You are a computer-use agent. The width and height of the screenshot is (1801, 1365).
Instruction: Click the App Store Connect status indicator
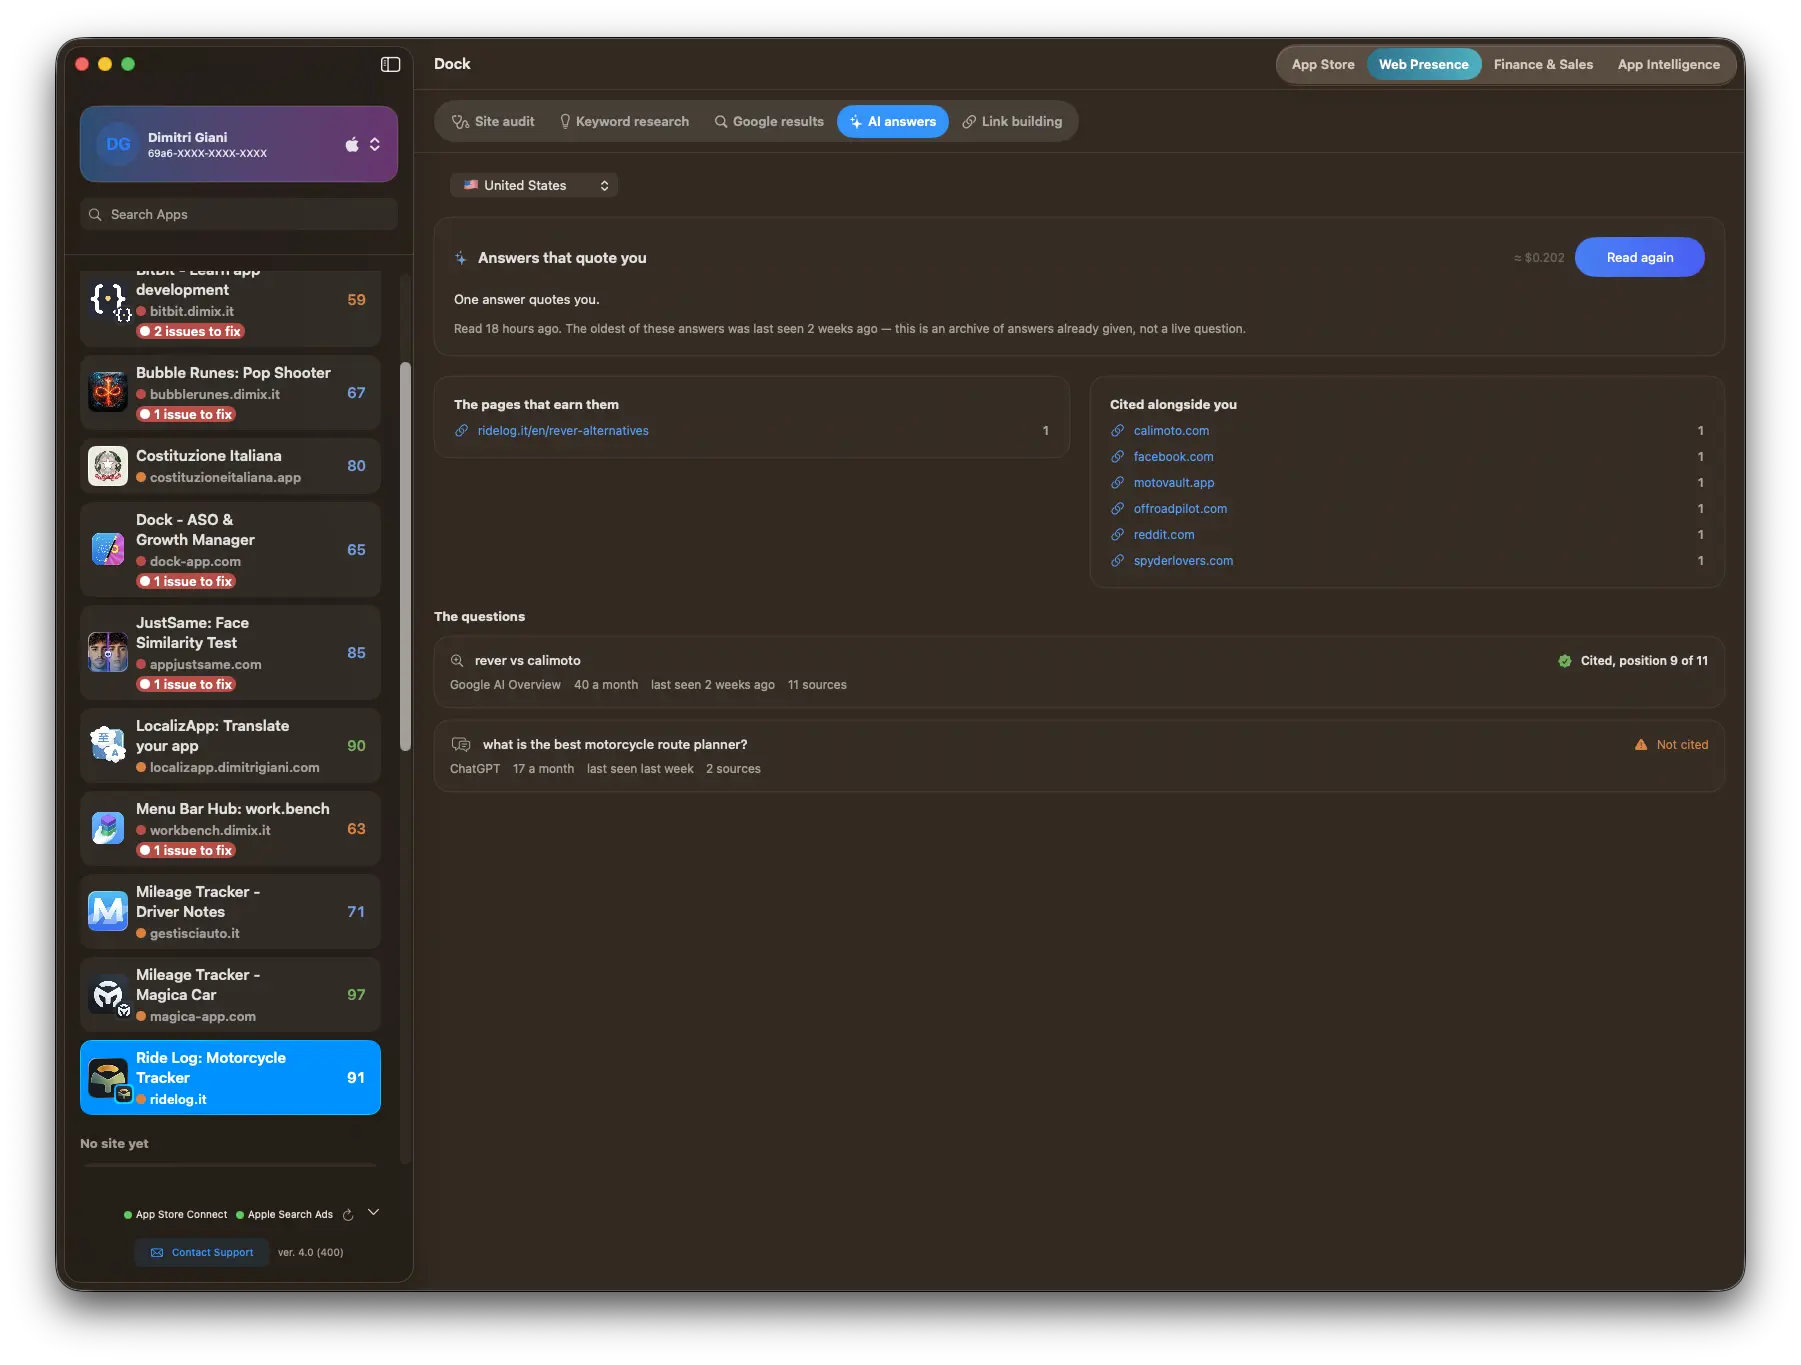click(176, 1215)
